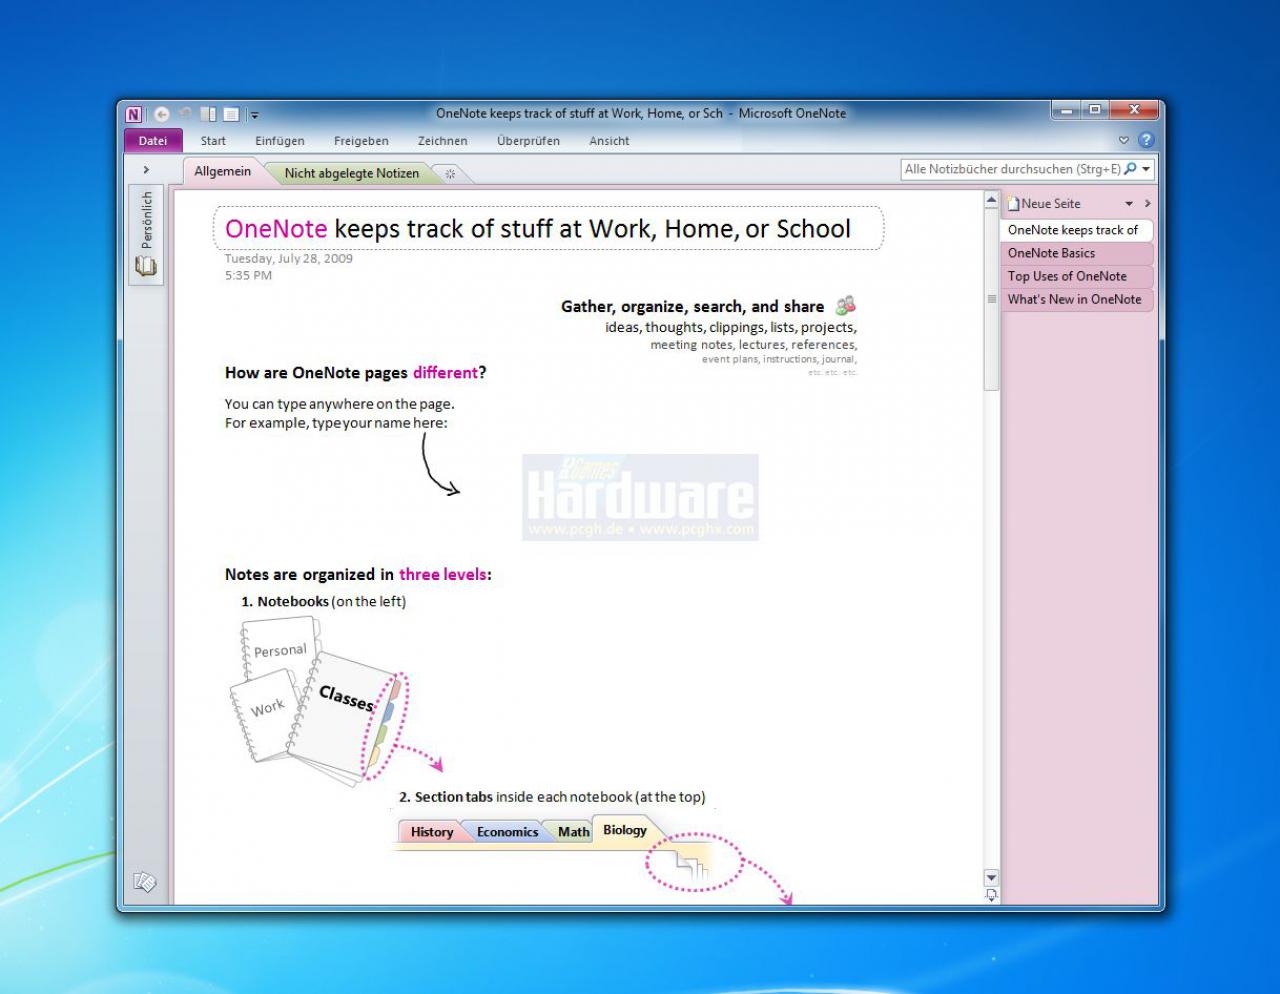Viewport: 1280px width, 994px height.
Task: Click the text 'ideas, thoughts, clippings, lists, projects,'
Action: (731, 327)
